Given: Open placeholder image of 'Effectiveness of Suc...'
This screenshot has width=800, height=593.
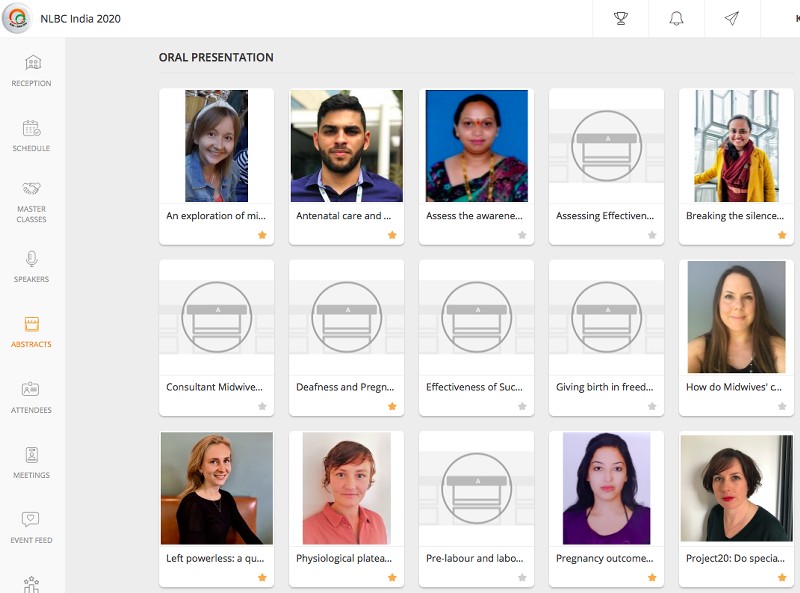Looking at the screenshot, I should pyautogui.click(x=477, y=317).
